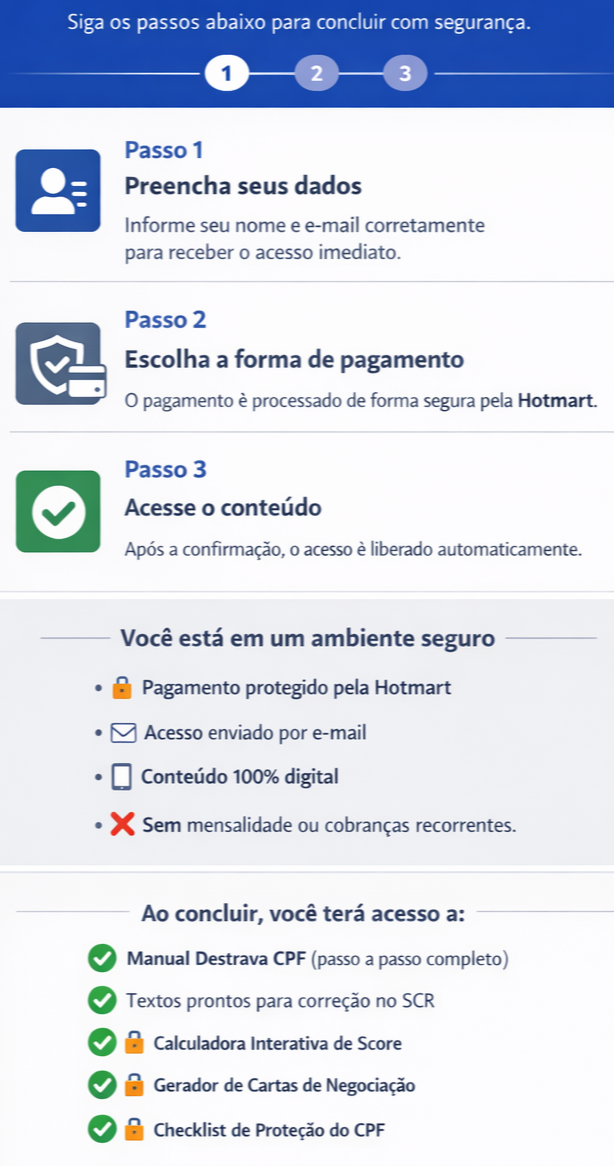Click the phone icon beside Conteúdo 100% digital
The width and height of the screenshot is (614, 1166).
coord(122,777)
